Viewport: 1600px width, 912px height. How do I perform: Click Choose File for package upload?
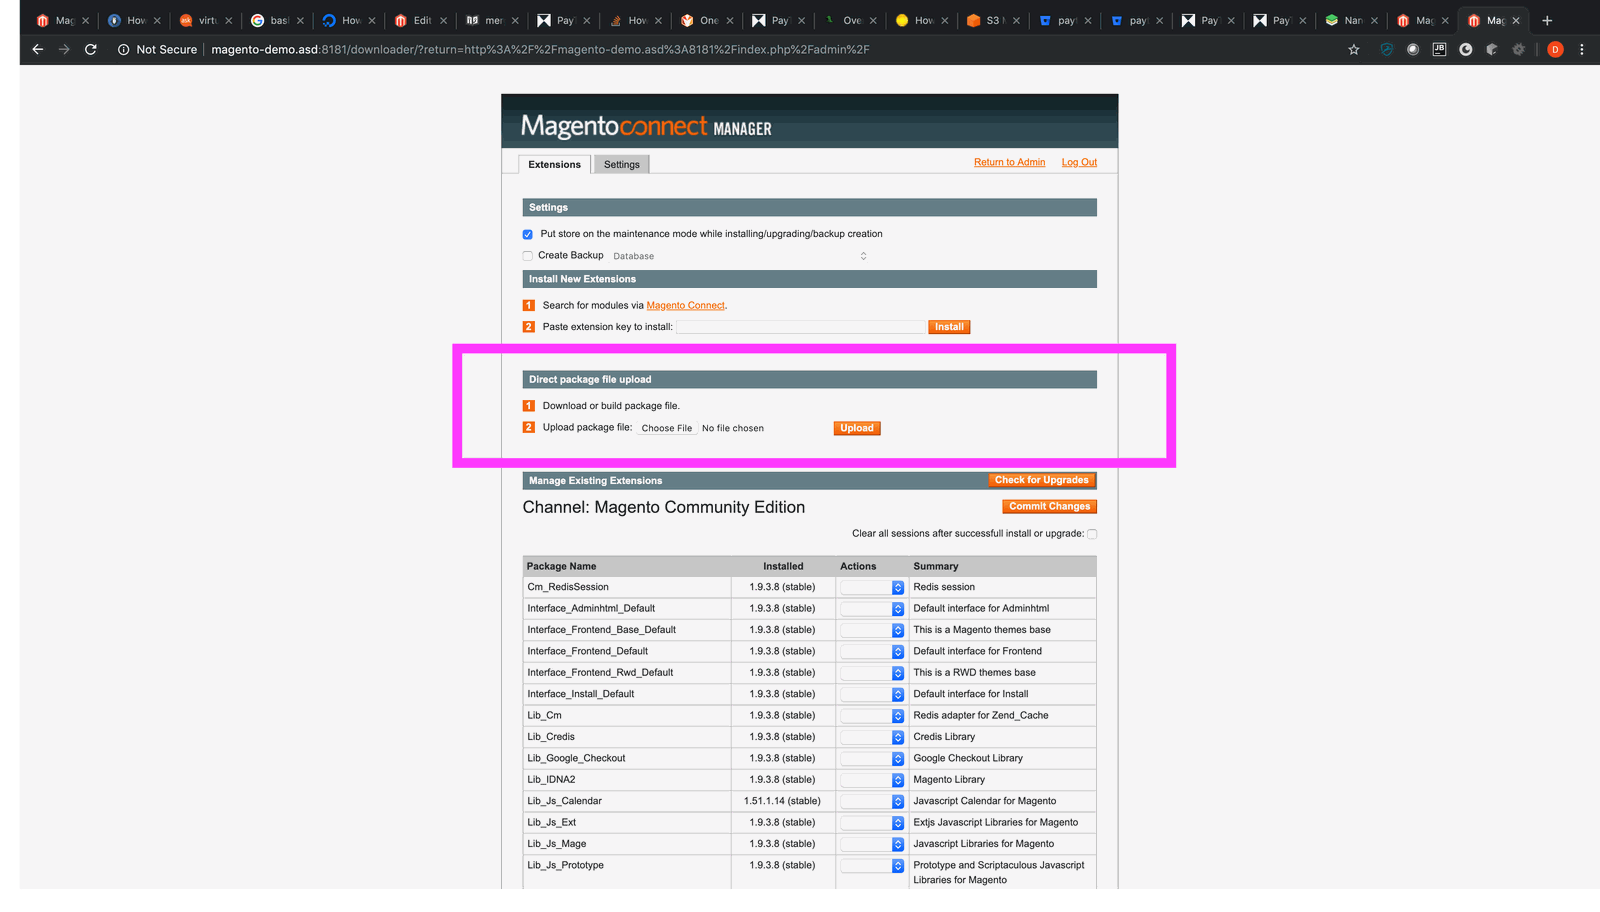(x=666, y=428)
